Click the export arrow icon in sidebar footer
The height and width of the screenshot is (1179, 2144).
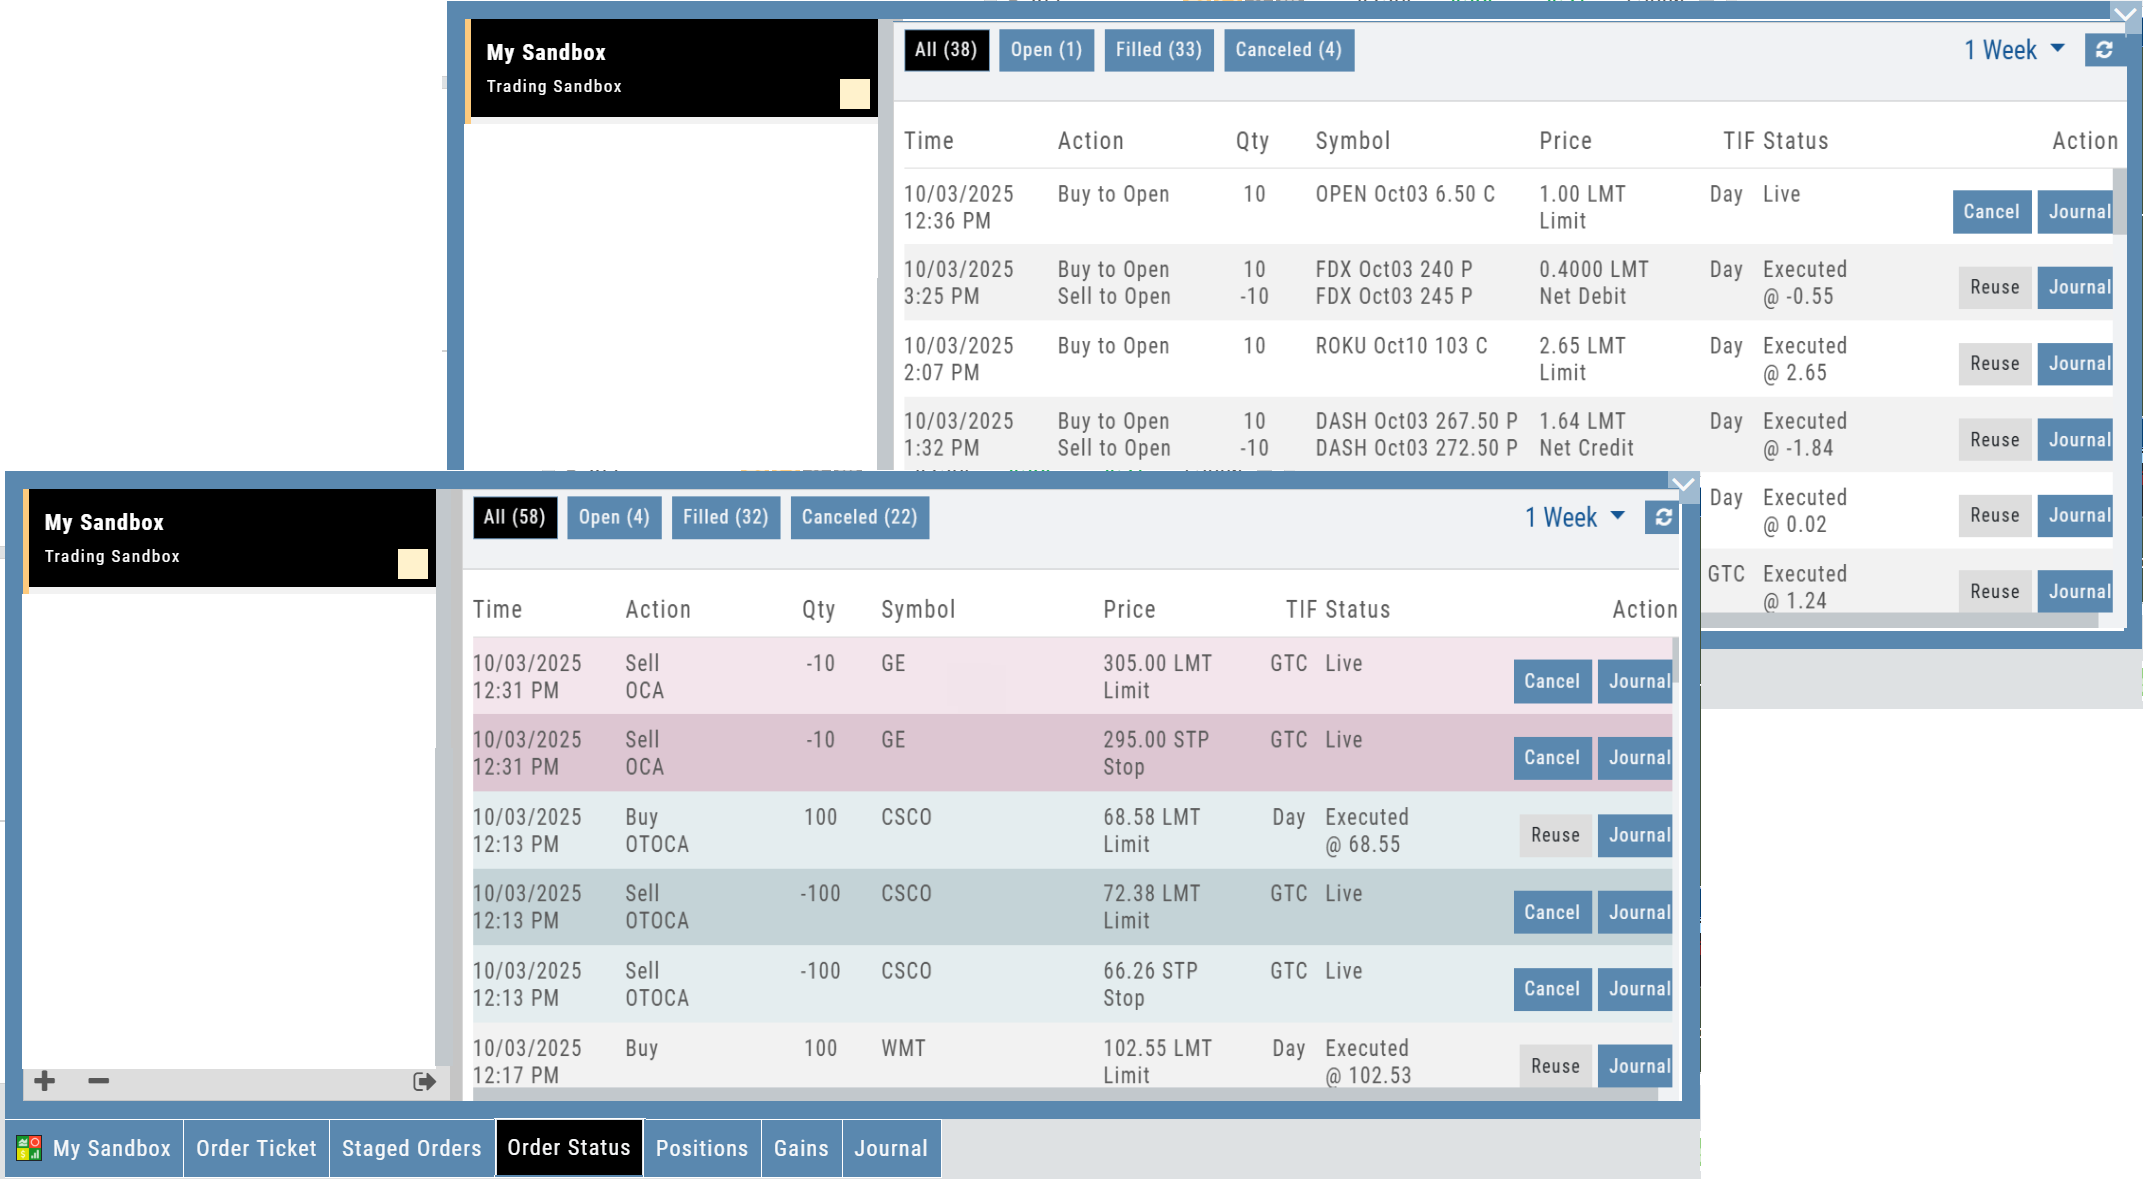[424, 1081]
